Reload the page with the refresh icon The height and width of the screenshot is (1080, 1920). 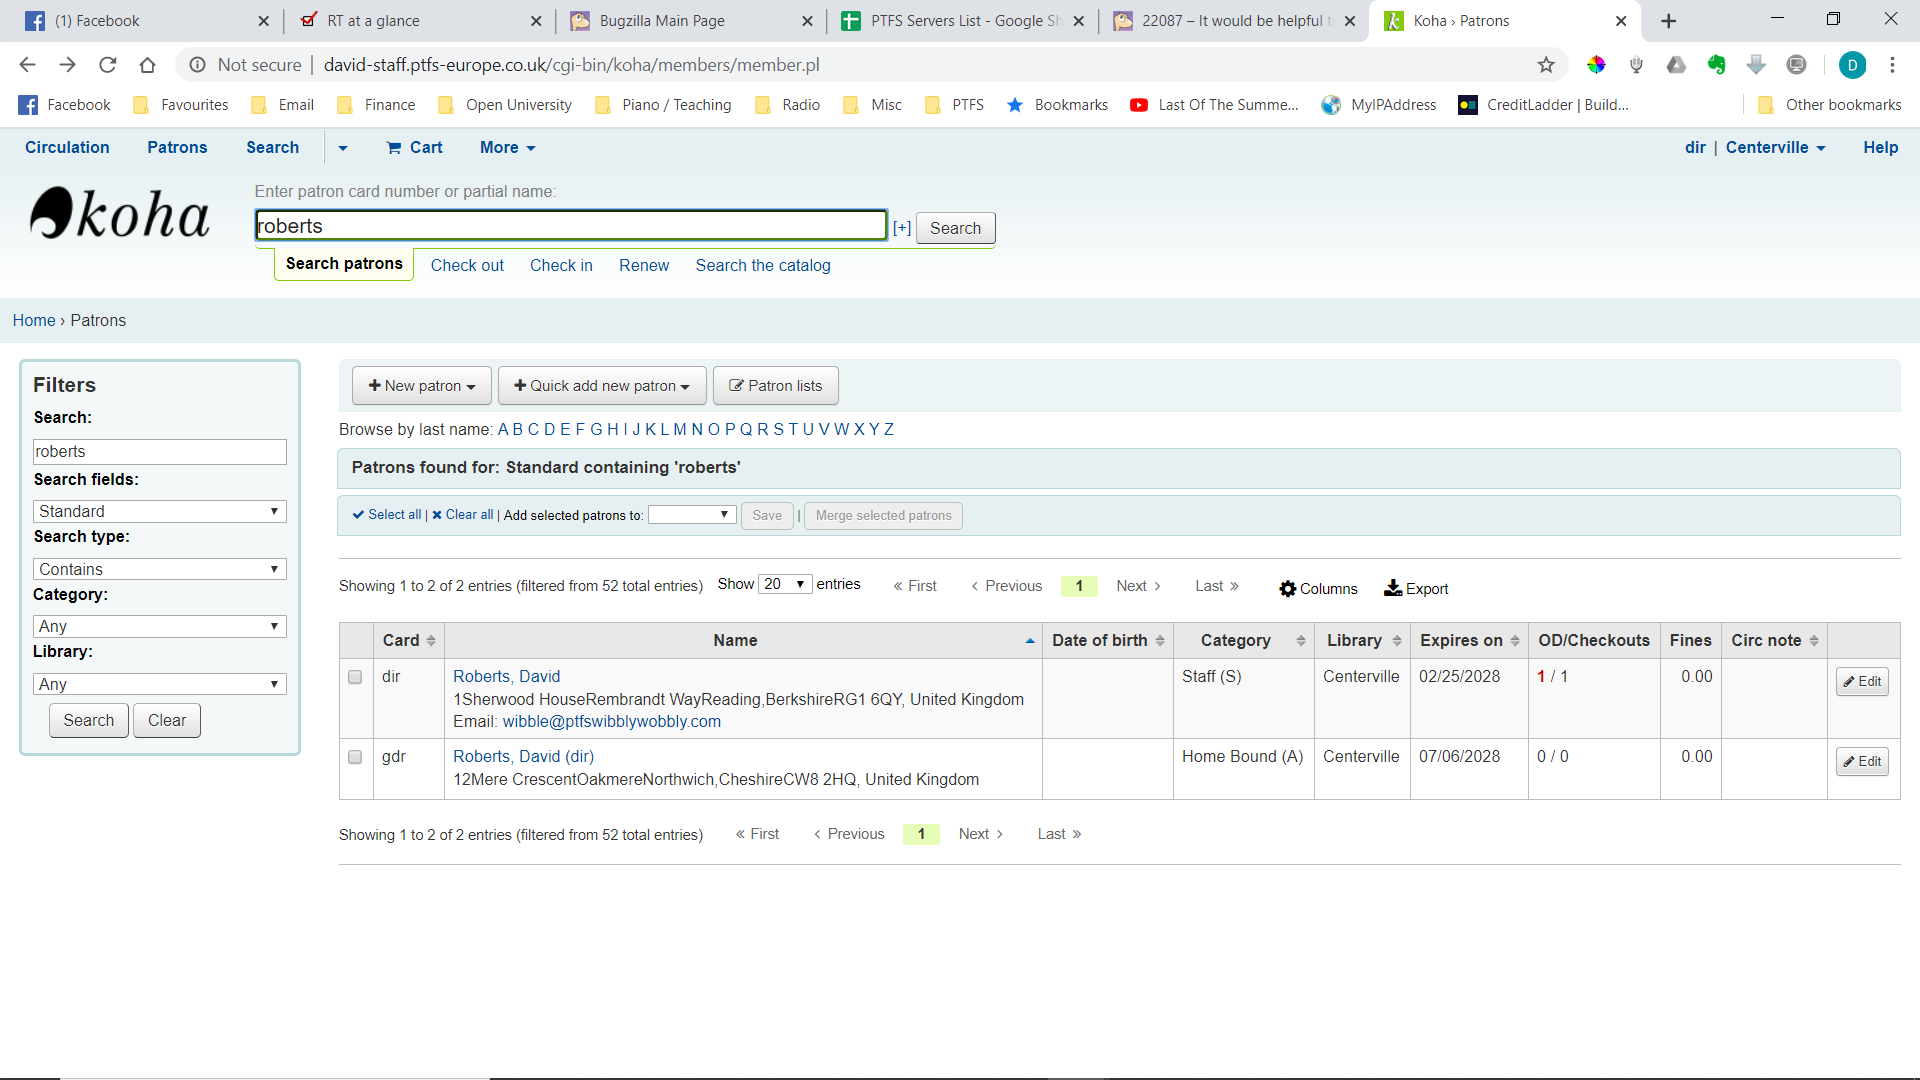point(108,65)
